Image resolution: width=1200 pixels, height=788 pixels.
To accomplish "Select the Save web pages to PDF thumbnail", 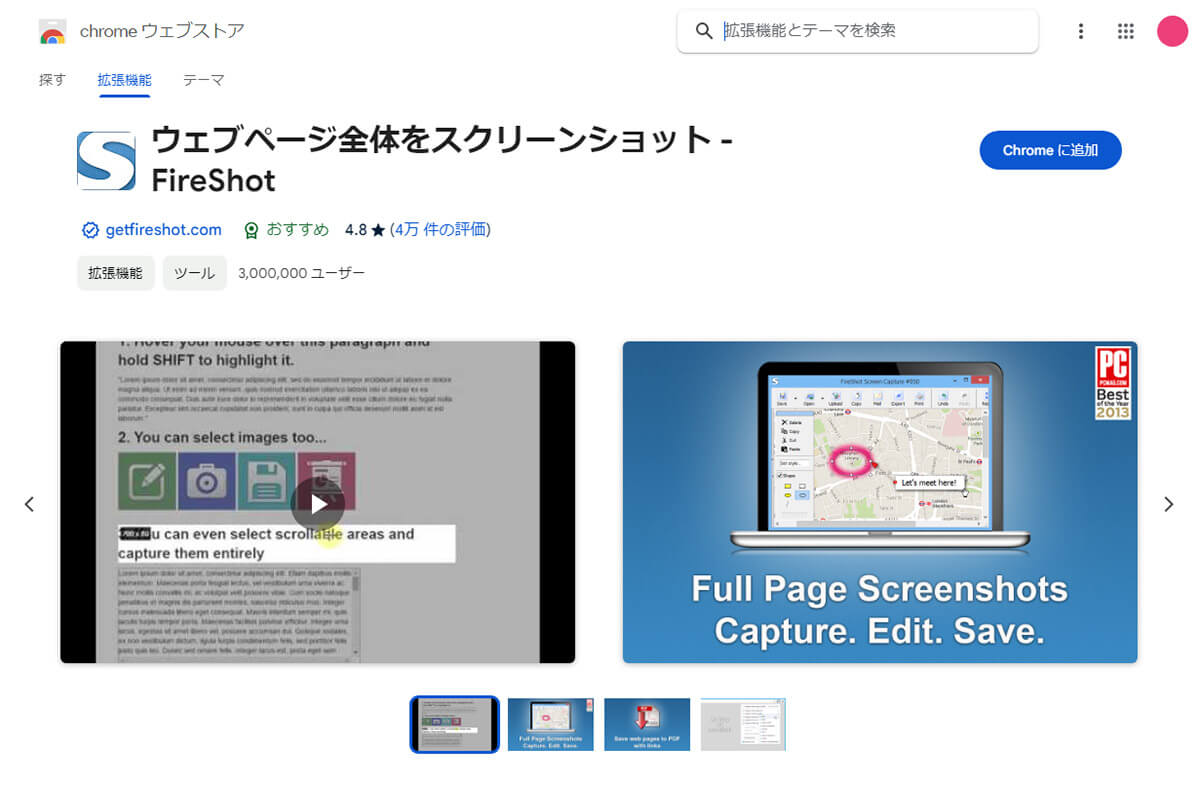I will click(x=647, y=724).
